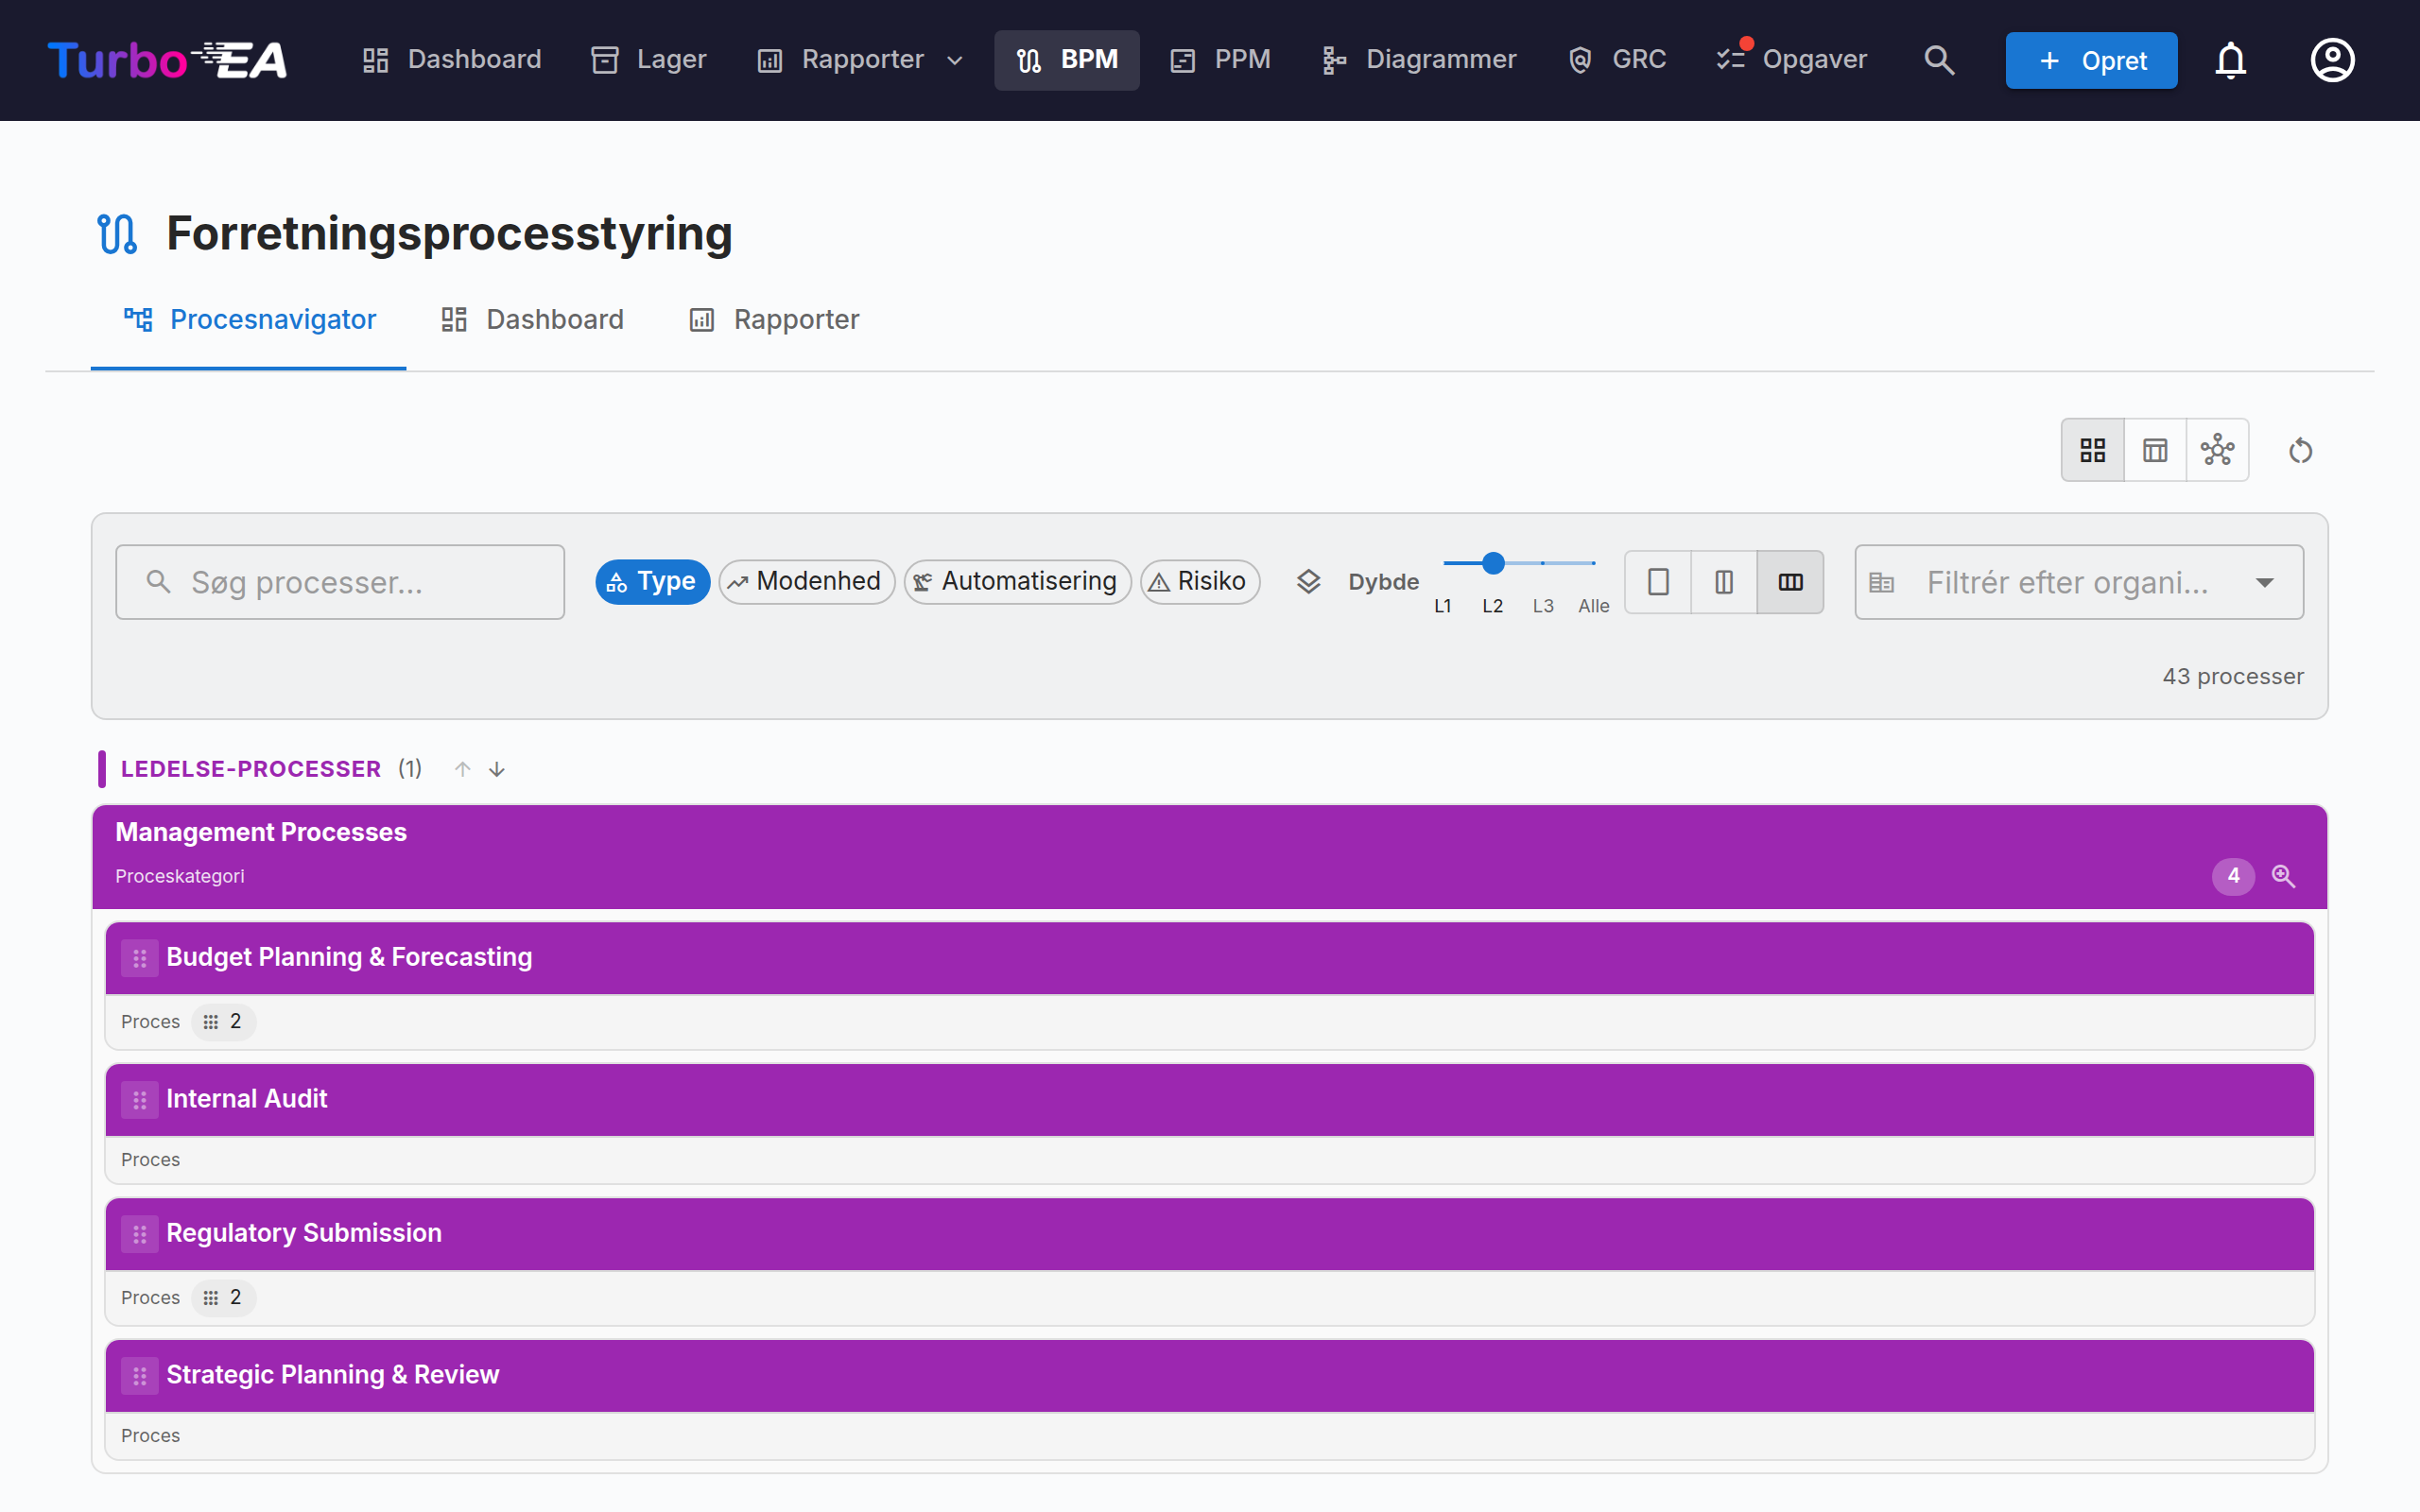Open Opgaver tasks in navigation
The height and width of the screenshot is (1512, 2420).
(x=1791, y=60)
